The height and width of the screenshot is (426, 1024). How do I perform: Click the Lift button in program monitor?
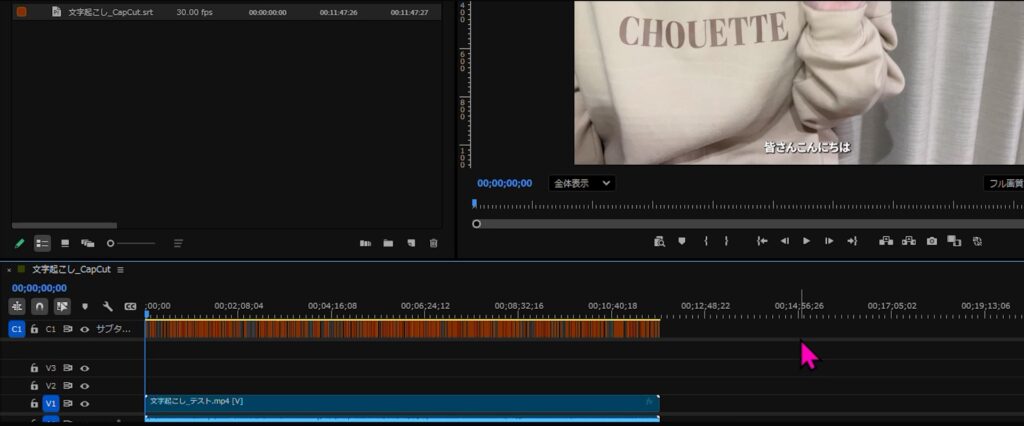coord(885,241)
